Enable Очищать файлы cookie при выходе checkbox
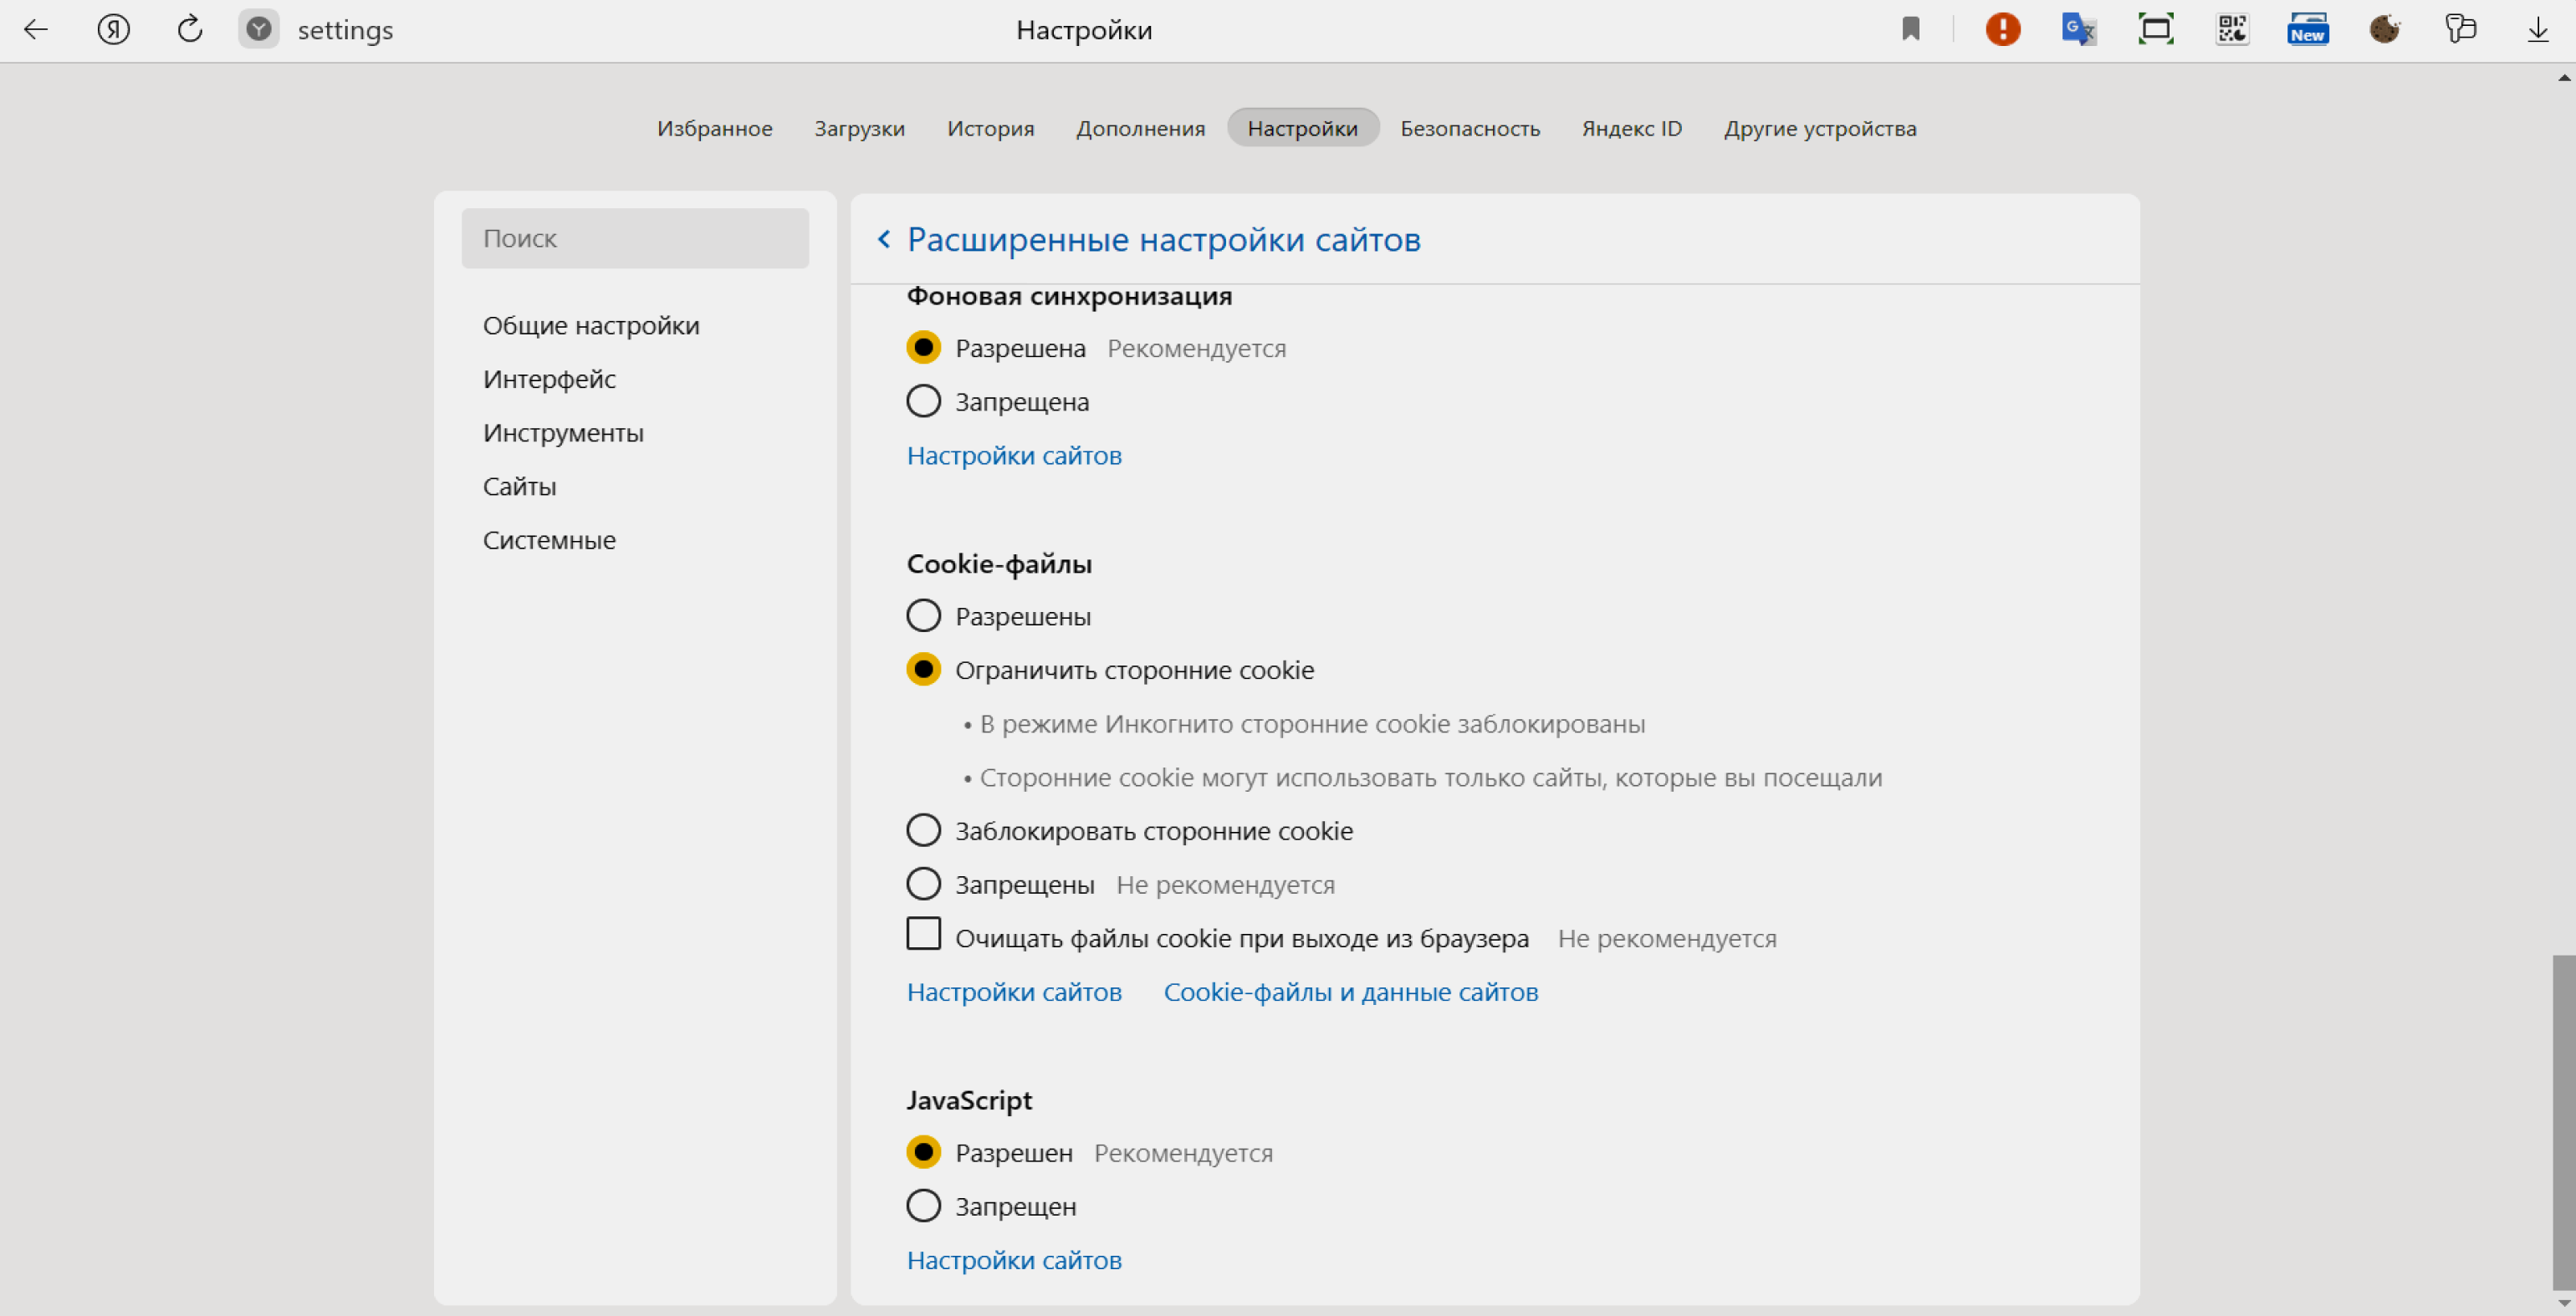The width and height of the screenshot is (2576, 1316). point(923,936)
